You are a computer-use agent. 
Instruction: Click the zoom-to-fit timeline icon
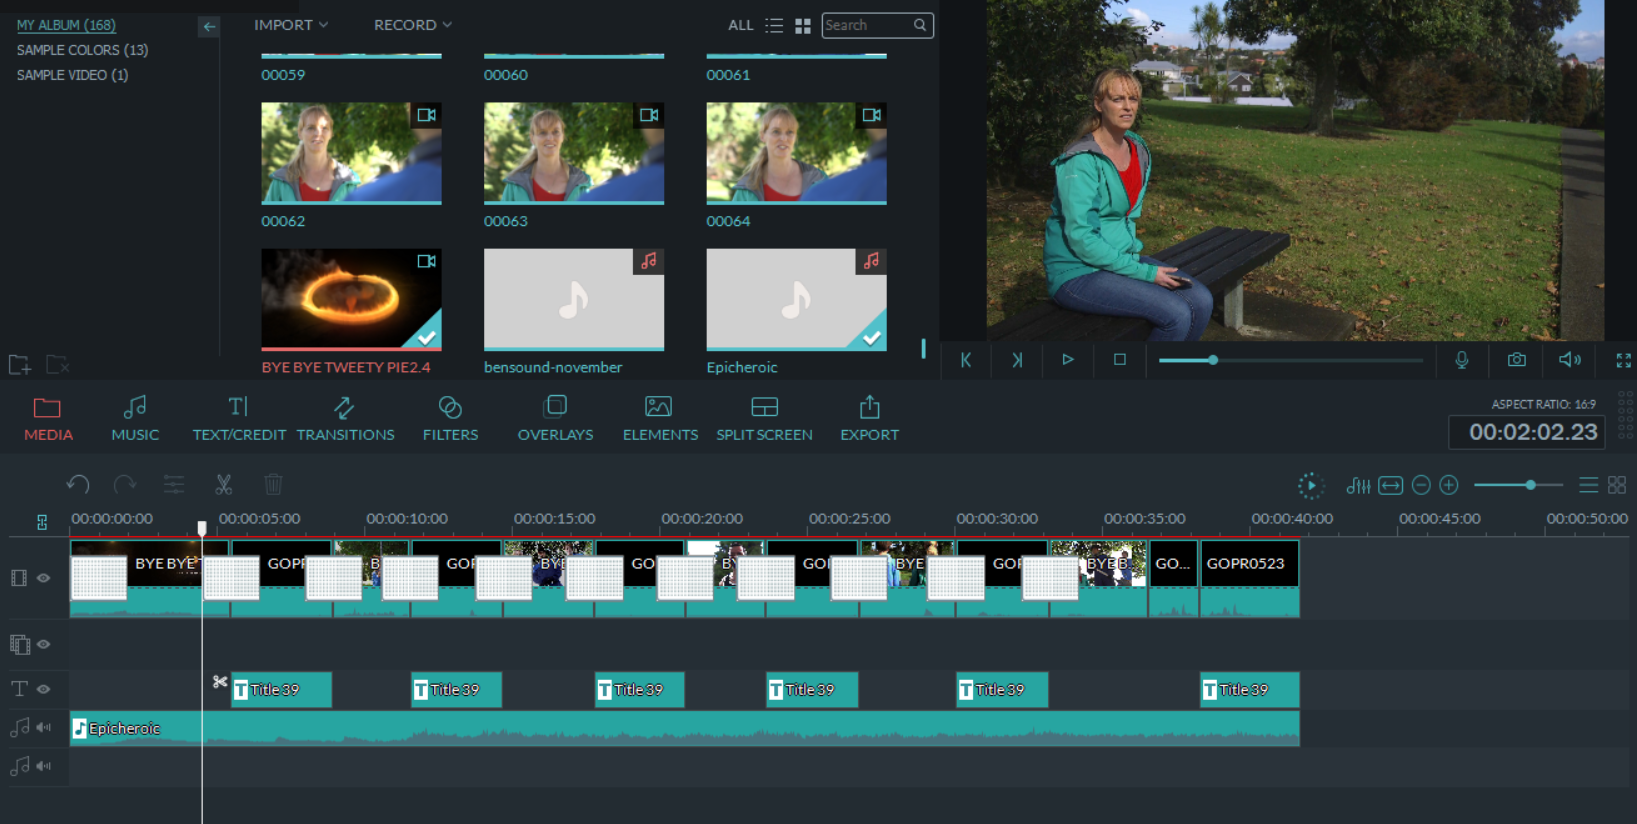coord(1390,485)
